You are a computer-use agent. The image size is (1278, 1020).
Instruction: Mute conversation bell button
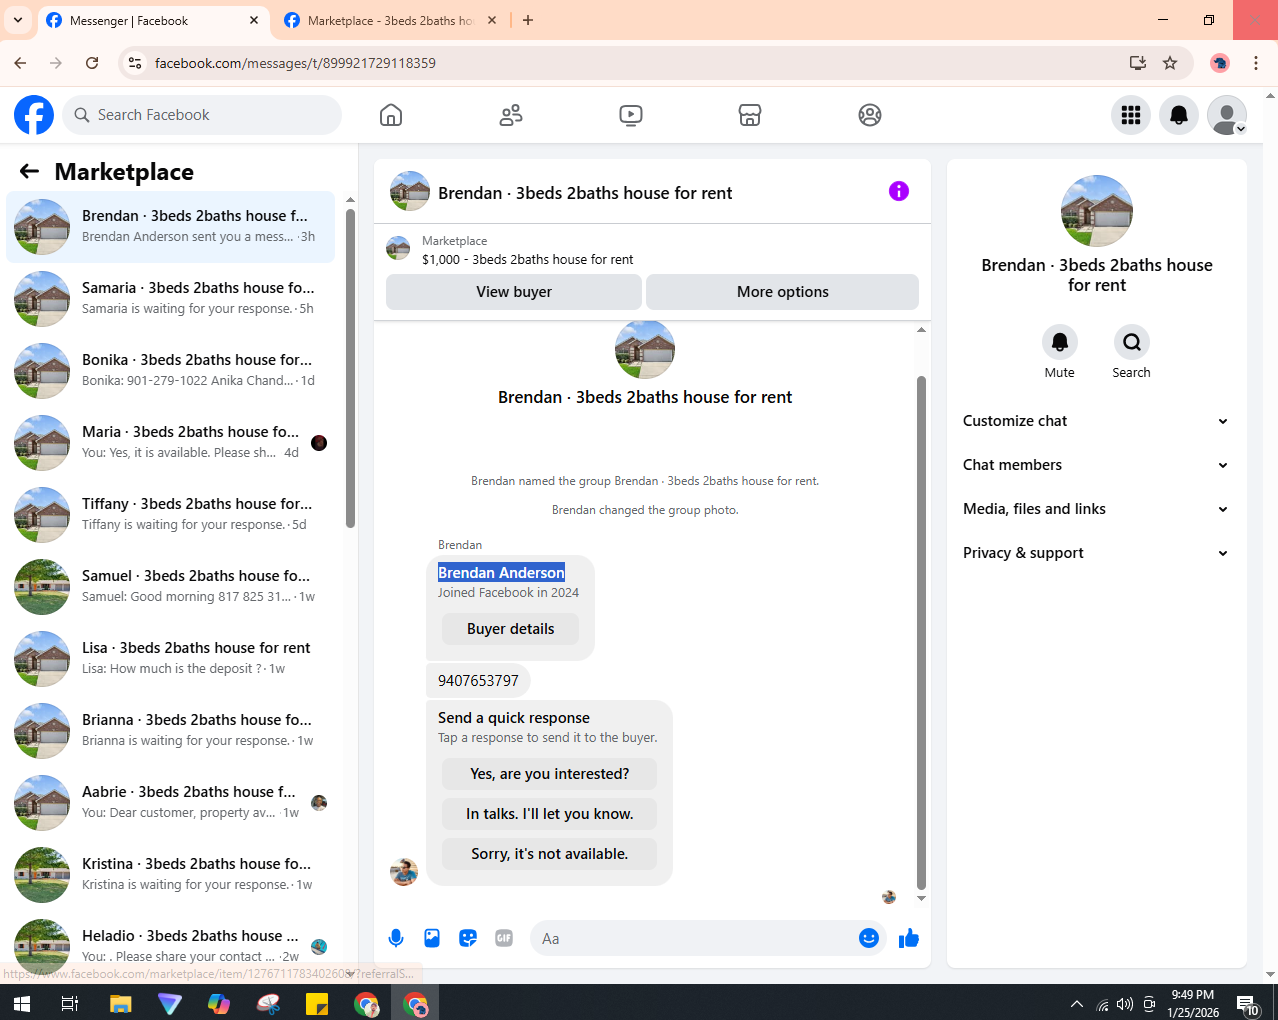pos(1060,342)
